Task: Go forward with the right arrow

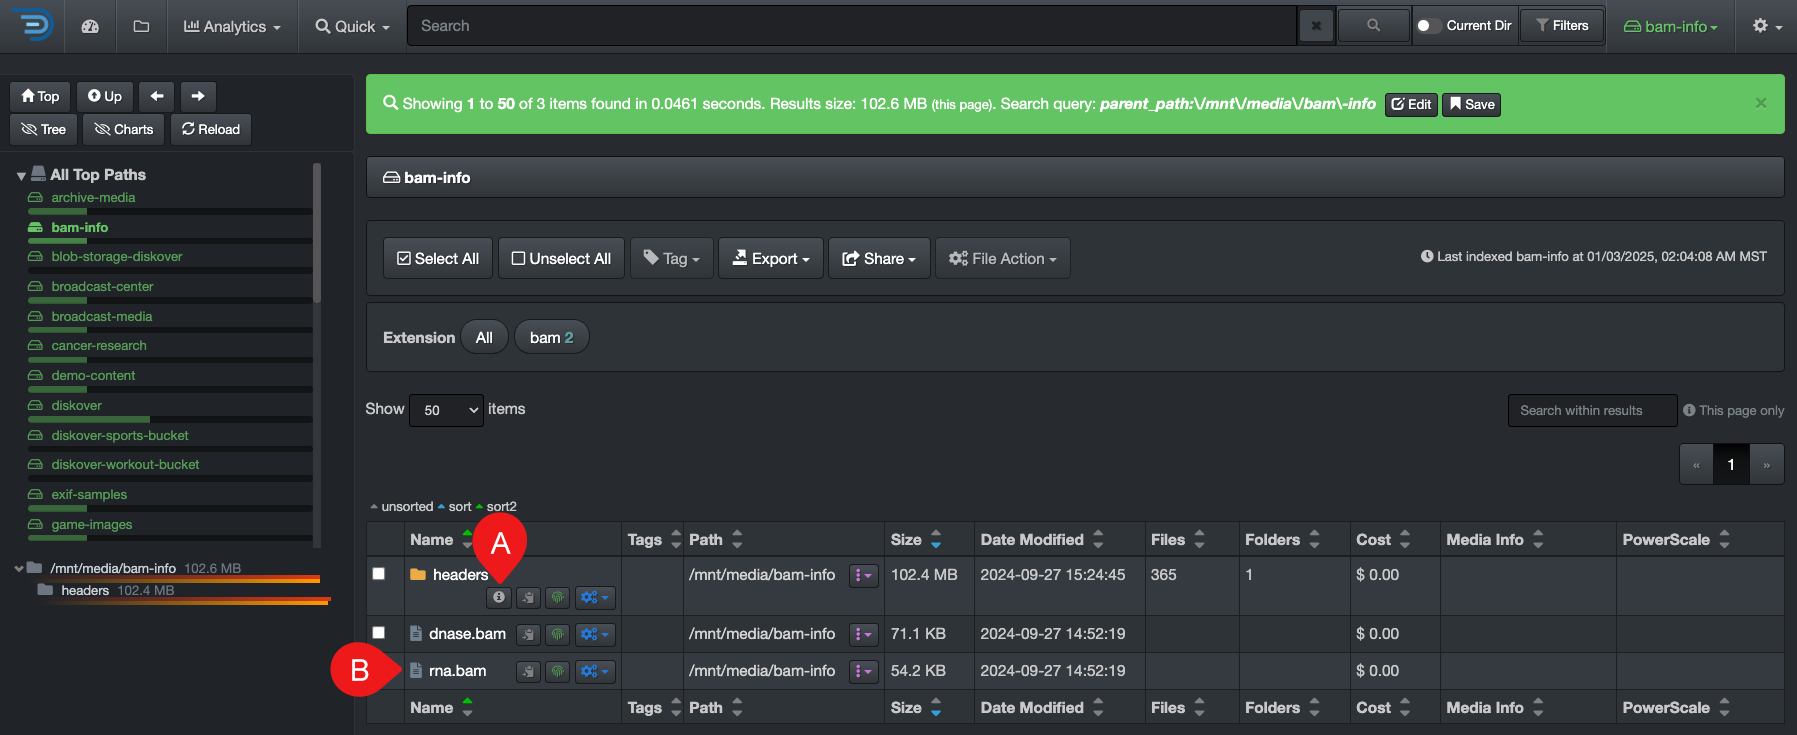Action: [x=198, y=96]
